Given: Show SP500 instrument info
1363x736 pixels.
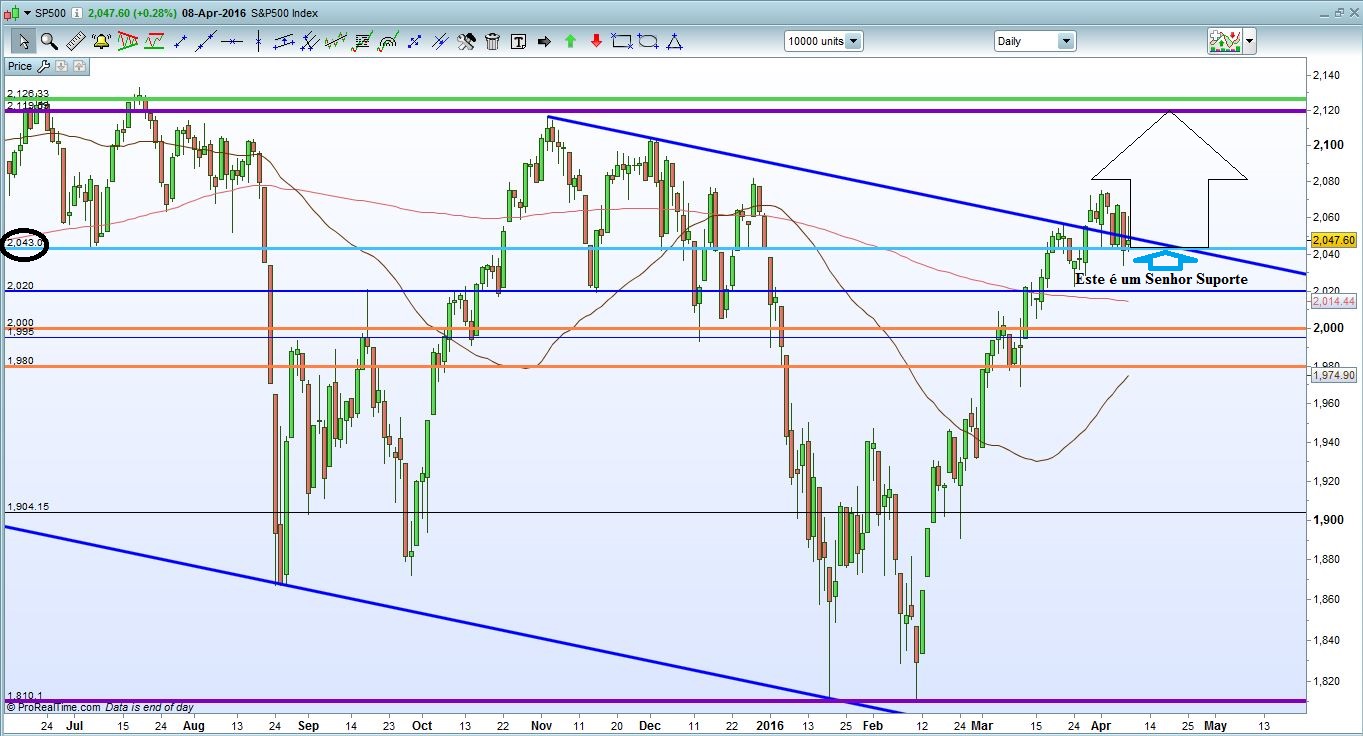Looking at the screenshot, I should tap(77, 13).
